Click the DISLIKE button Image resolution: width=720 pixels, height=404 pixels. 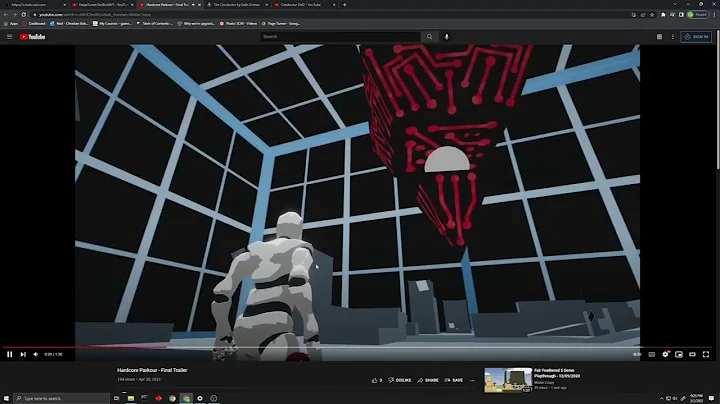399,380
